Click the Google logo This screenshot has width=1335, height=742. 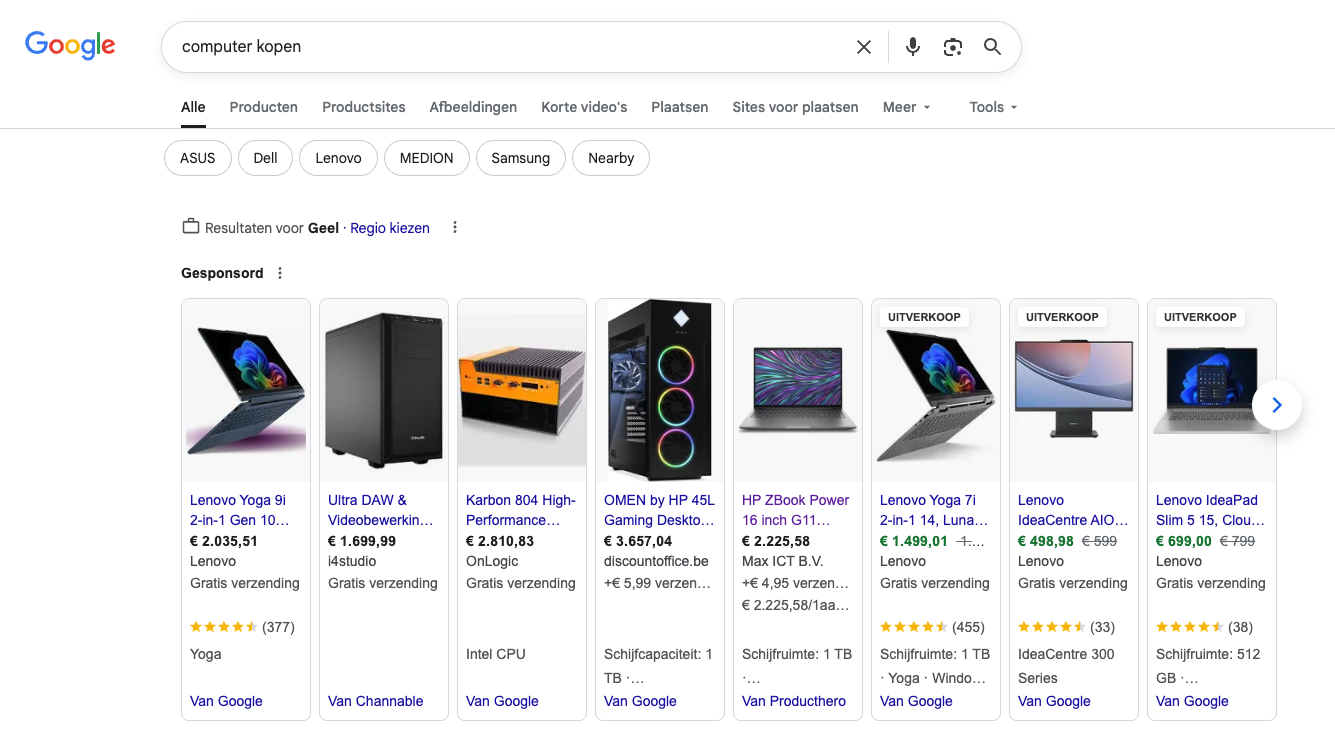[70, 46]
